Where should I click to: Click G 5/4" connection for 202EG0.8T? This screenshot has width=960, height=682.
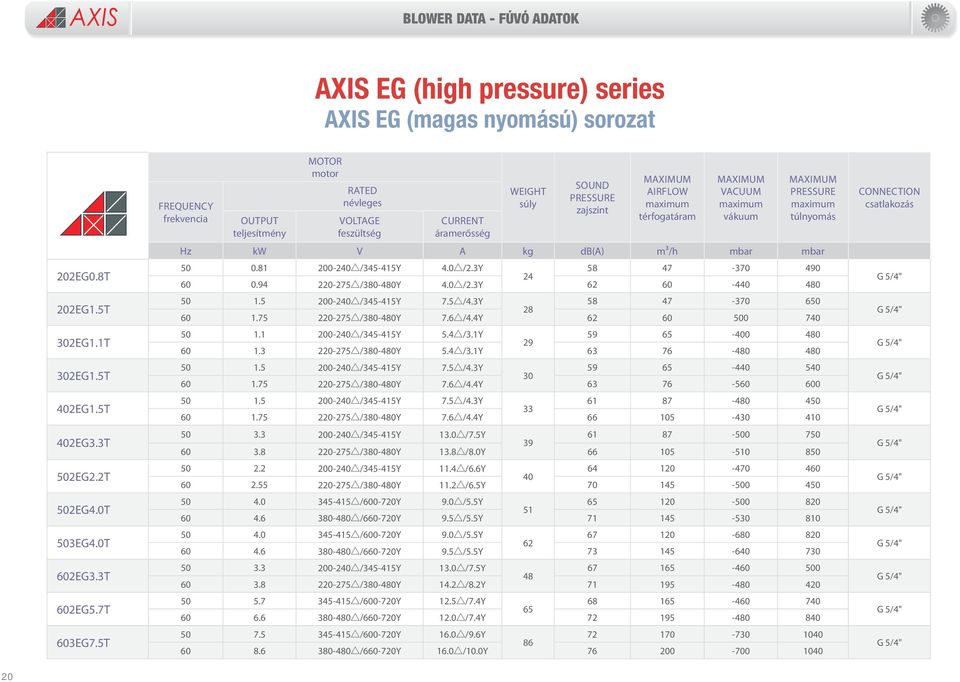pyautogui.click(x=889, y=276)
